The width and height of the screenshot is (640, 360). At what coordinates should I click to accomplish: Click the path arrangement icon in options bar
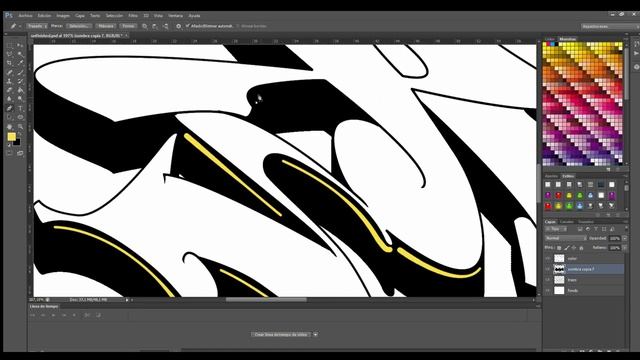tap(166, 26)
